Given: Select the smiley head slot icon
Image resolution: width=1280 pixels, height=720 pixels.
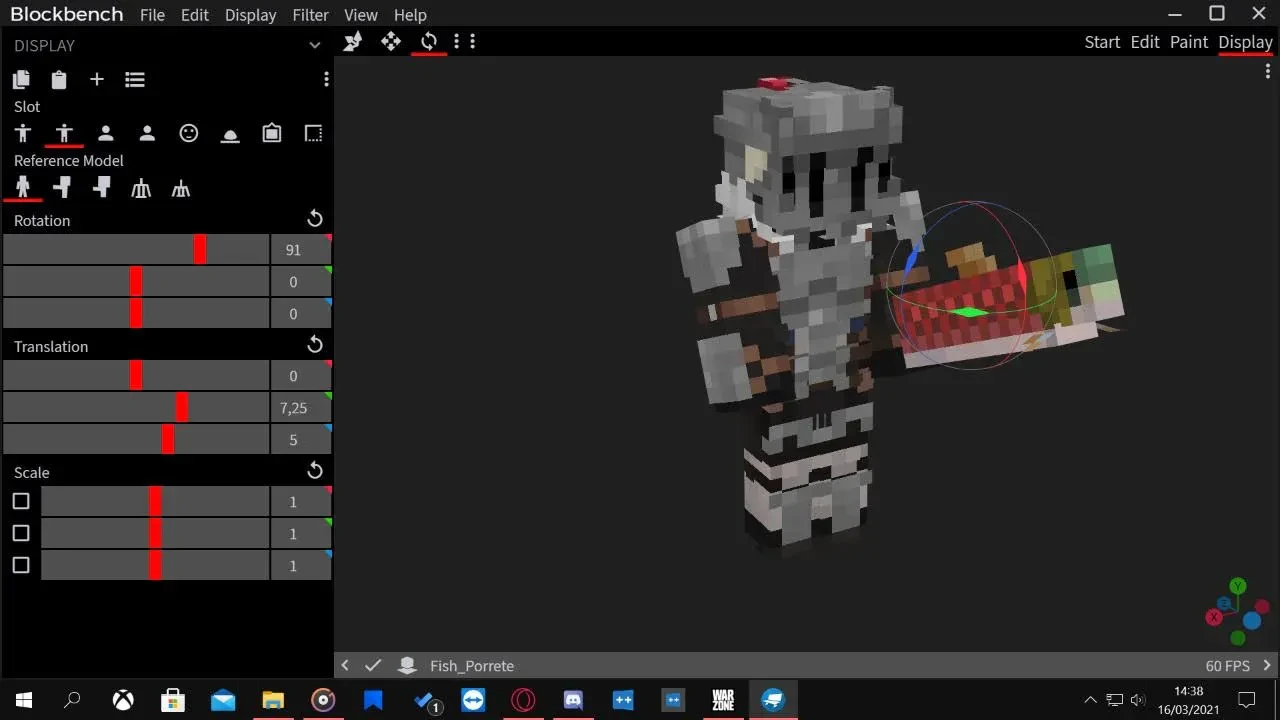Looking at the screenshot, I should [x=189, y=133].
